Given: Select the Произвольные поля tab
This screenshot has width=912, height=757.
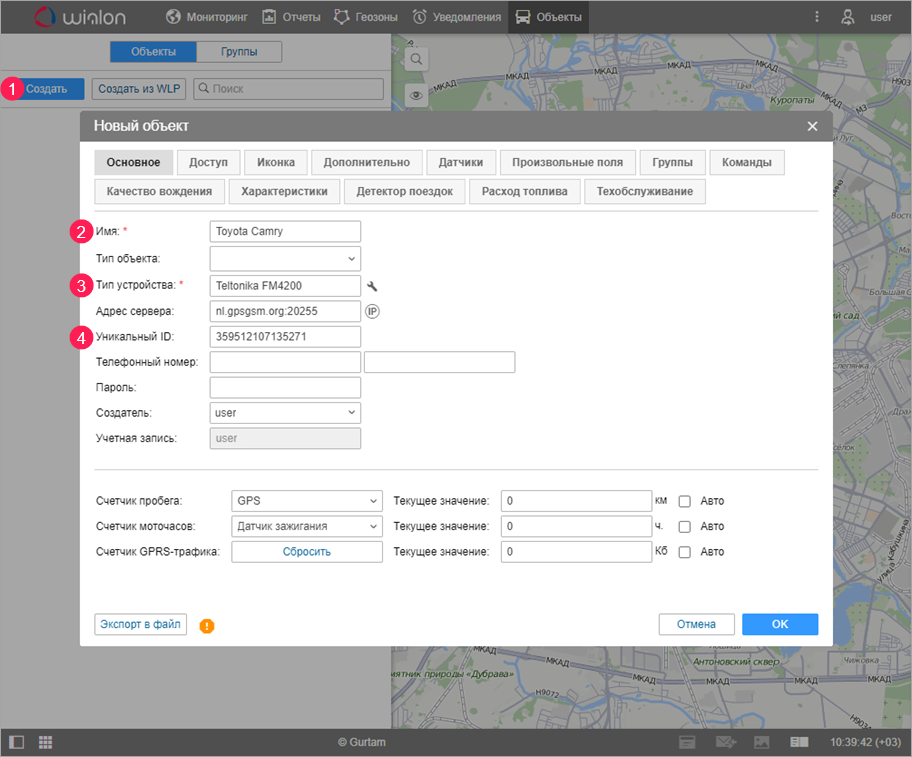Looking at the screenshot, I should pyautogui.click(x=567, y=162).
